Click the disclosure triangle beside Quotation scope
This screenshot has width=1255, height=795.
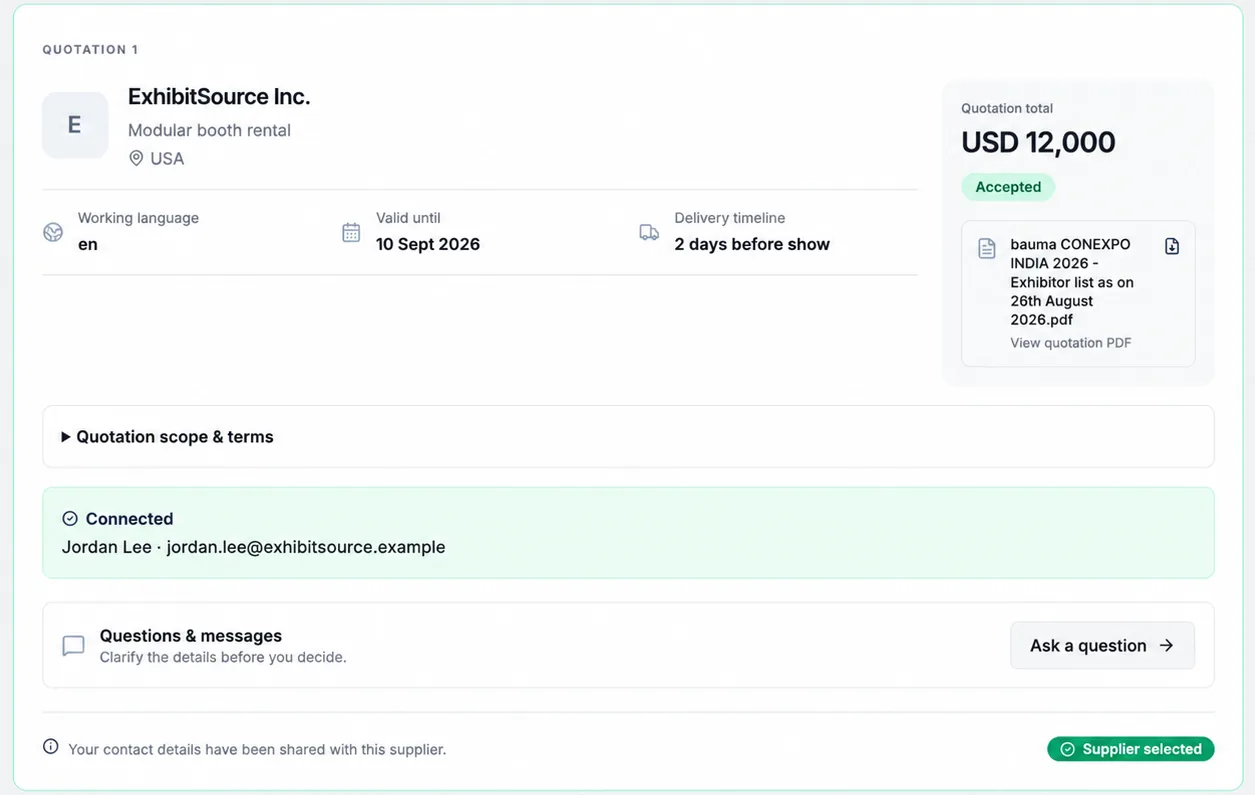(66, 437)
